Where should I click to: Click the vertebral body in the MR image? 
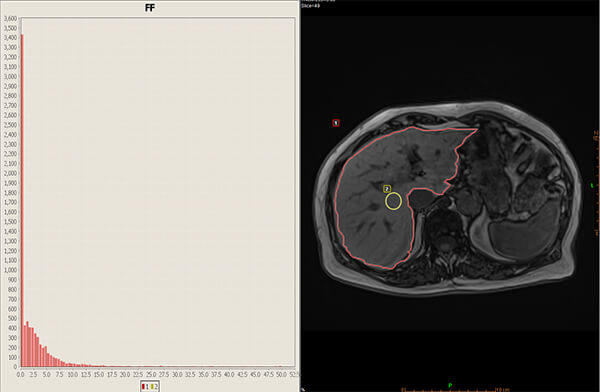click(445, 221)
